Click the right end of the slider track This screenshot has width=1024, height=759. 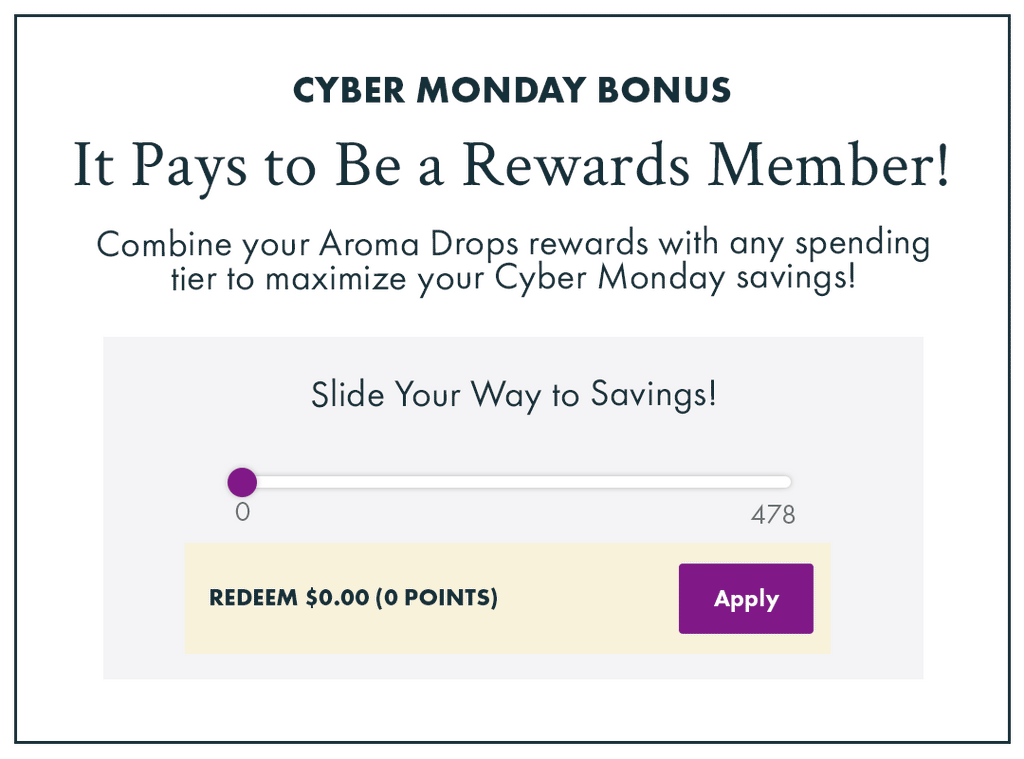(786, 483)
